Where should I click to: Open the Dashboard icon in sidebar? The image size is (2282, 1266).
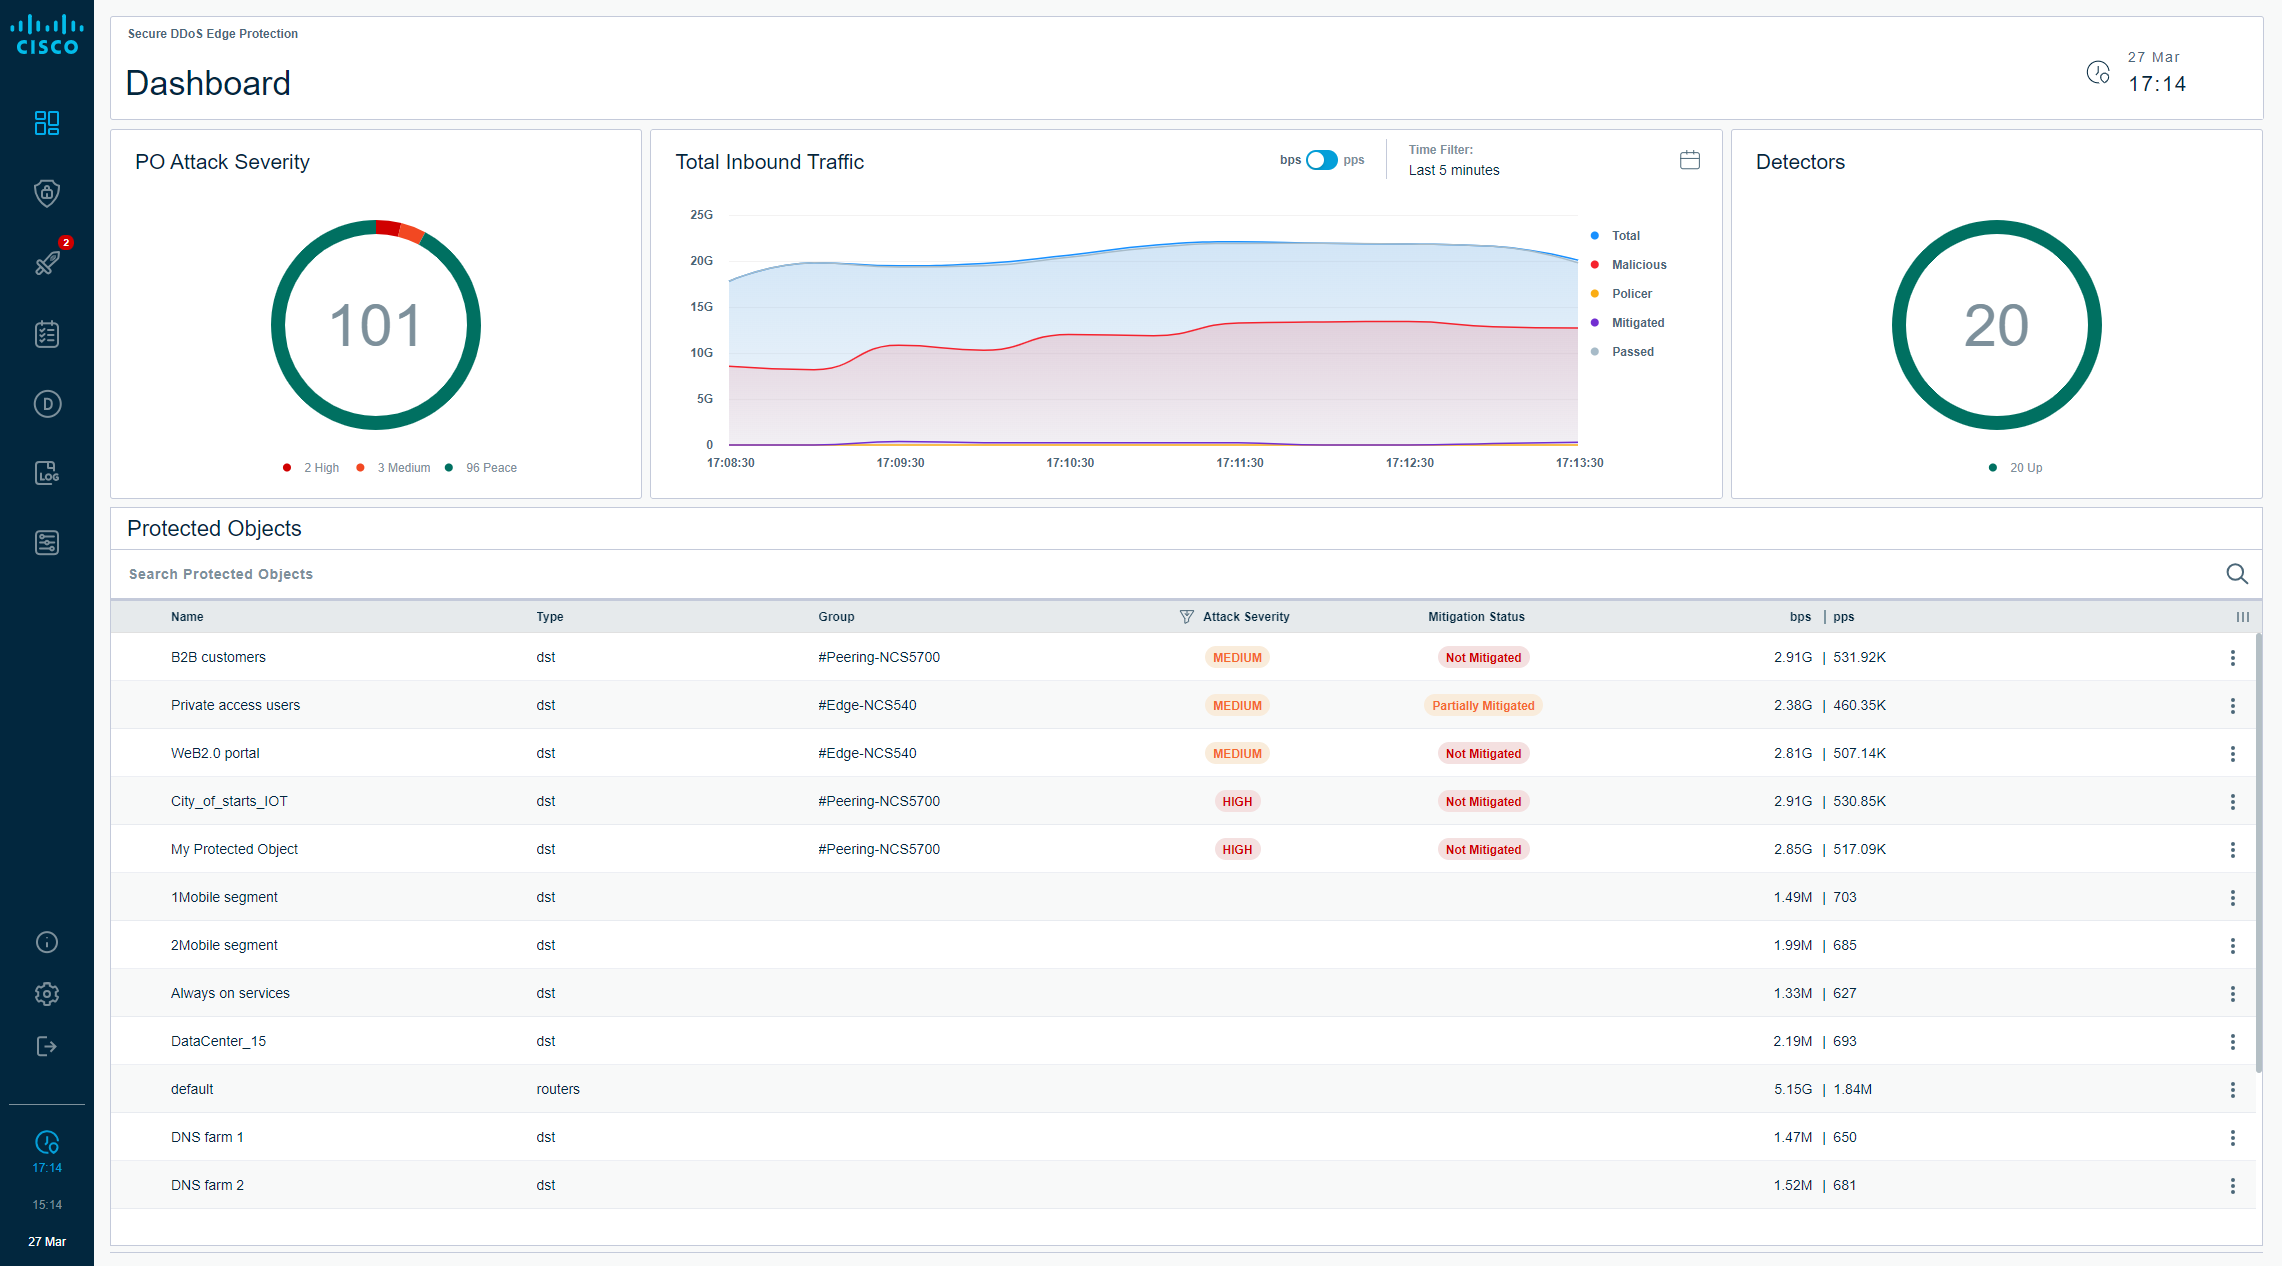pyautogui.click(x=47, y=123)
